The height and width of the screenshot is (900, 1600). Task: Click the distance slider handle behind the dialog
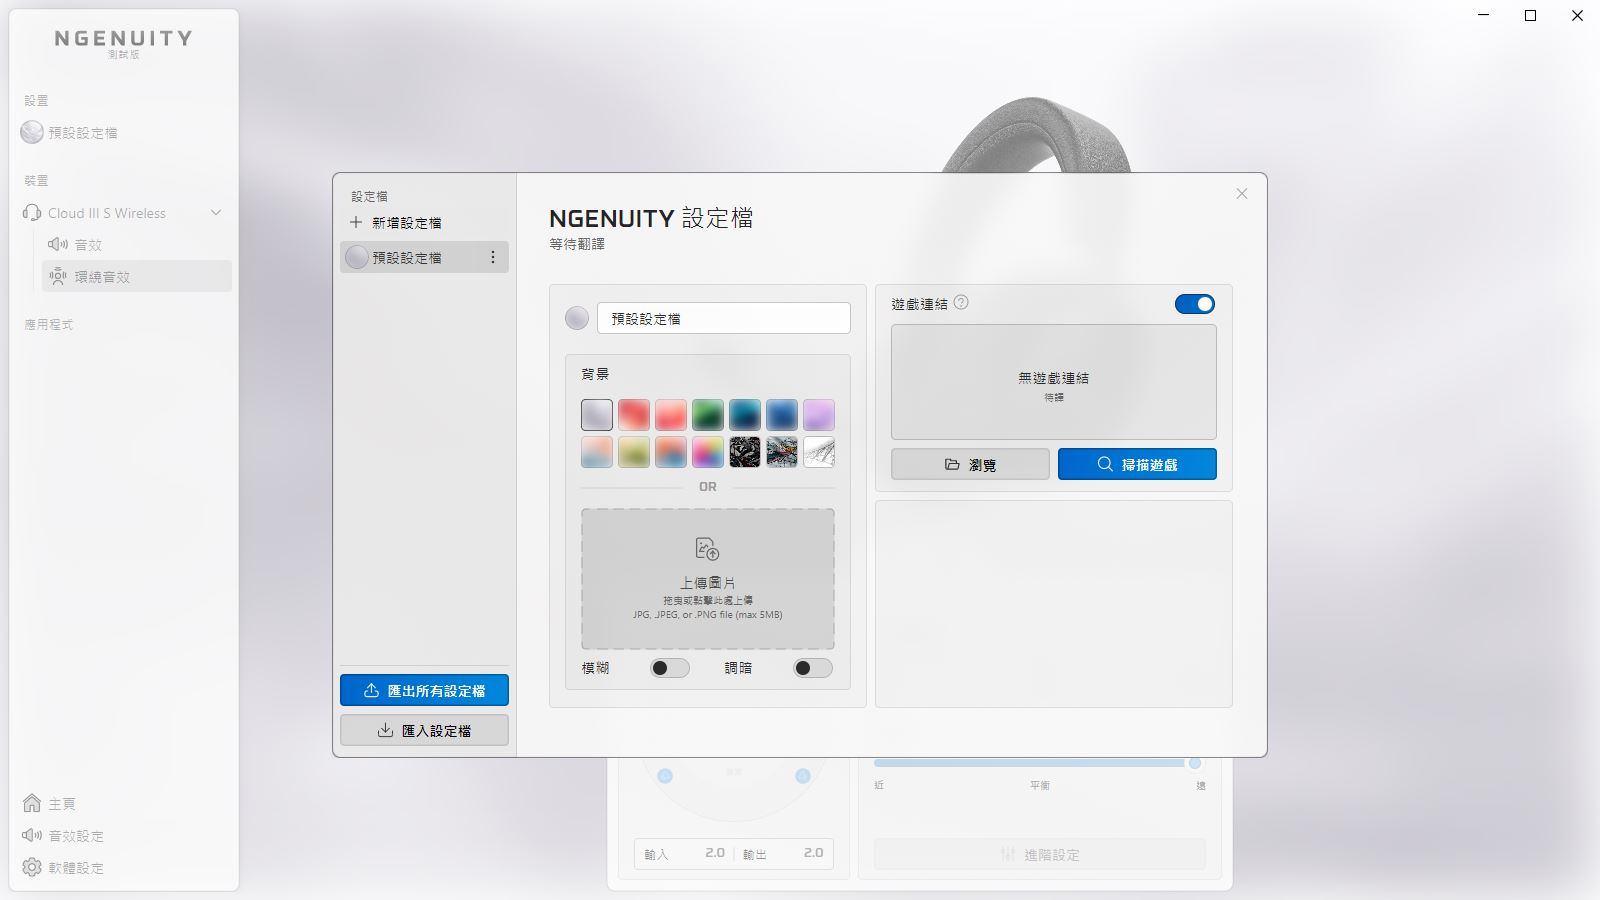coord(1194,763)
